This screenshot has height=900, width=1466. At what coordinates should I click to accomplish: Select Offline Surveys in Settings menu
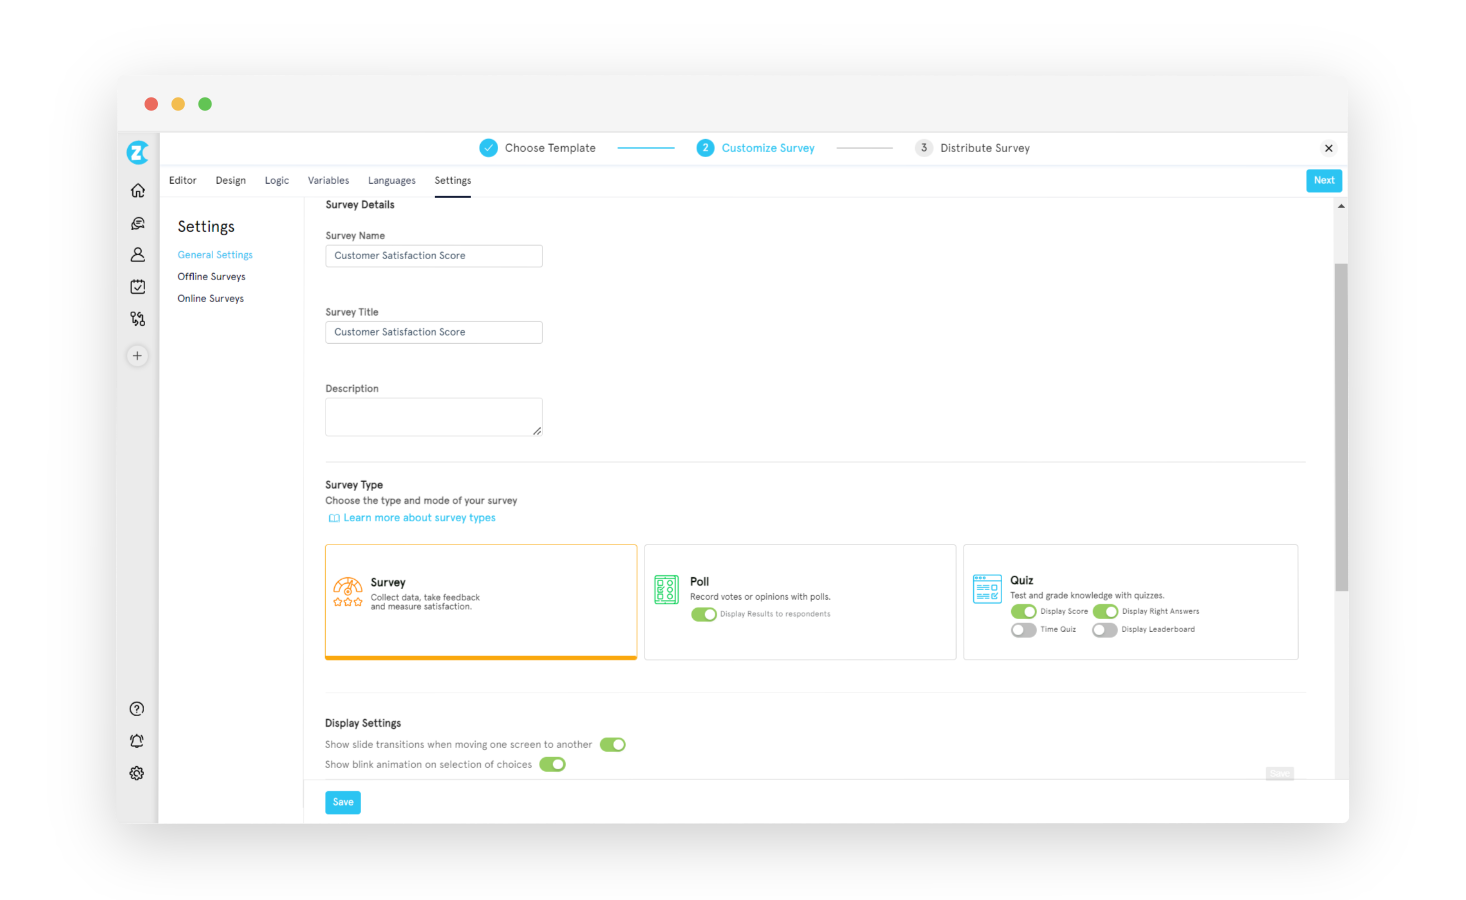[x=211, y=276]
